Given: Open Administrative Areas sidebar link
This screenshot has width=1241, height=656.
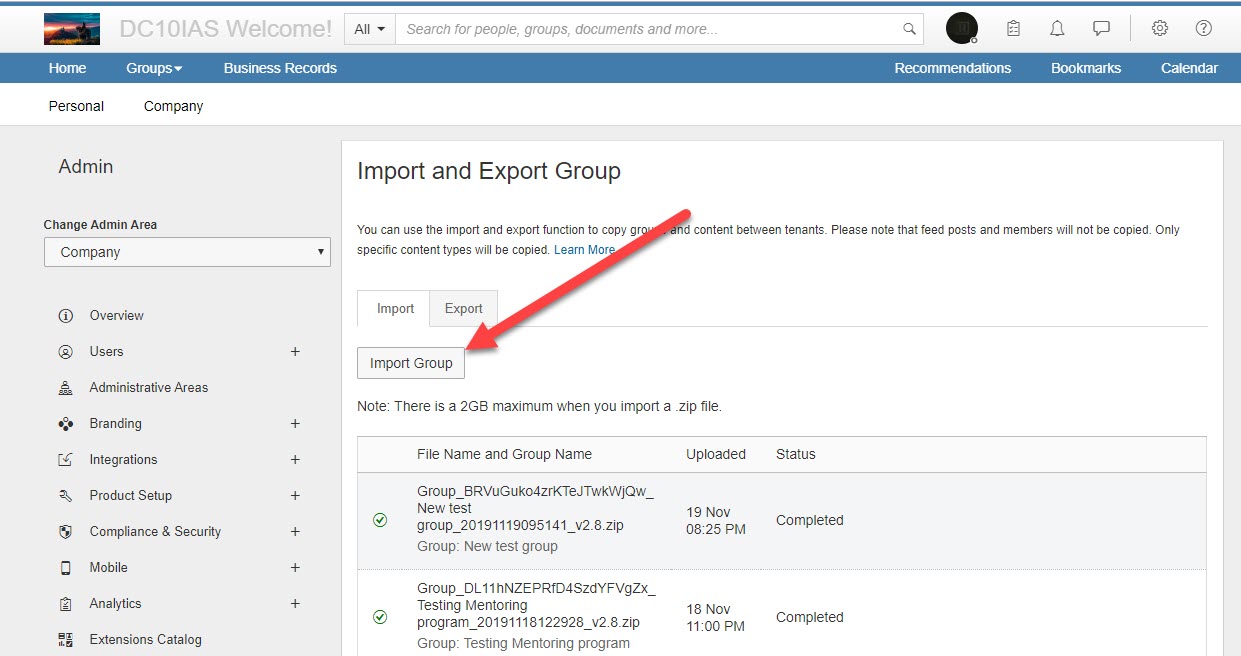Looking at the screenshot, I should pyautogui.click(x=149, y=388).
